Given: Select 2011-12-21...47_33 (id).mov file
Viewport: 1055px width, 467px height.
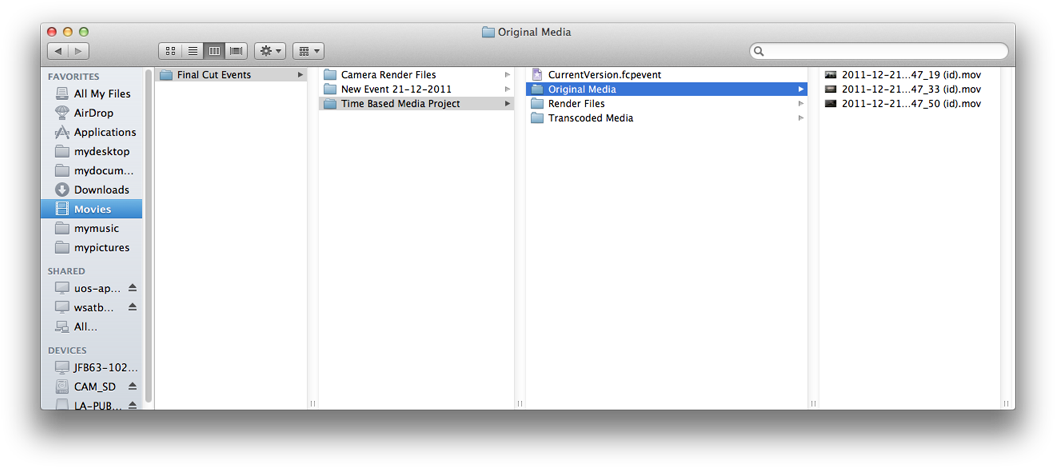Looking at the screenshot, I should click(x=910, y=89).
